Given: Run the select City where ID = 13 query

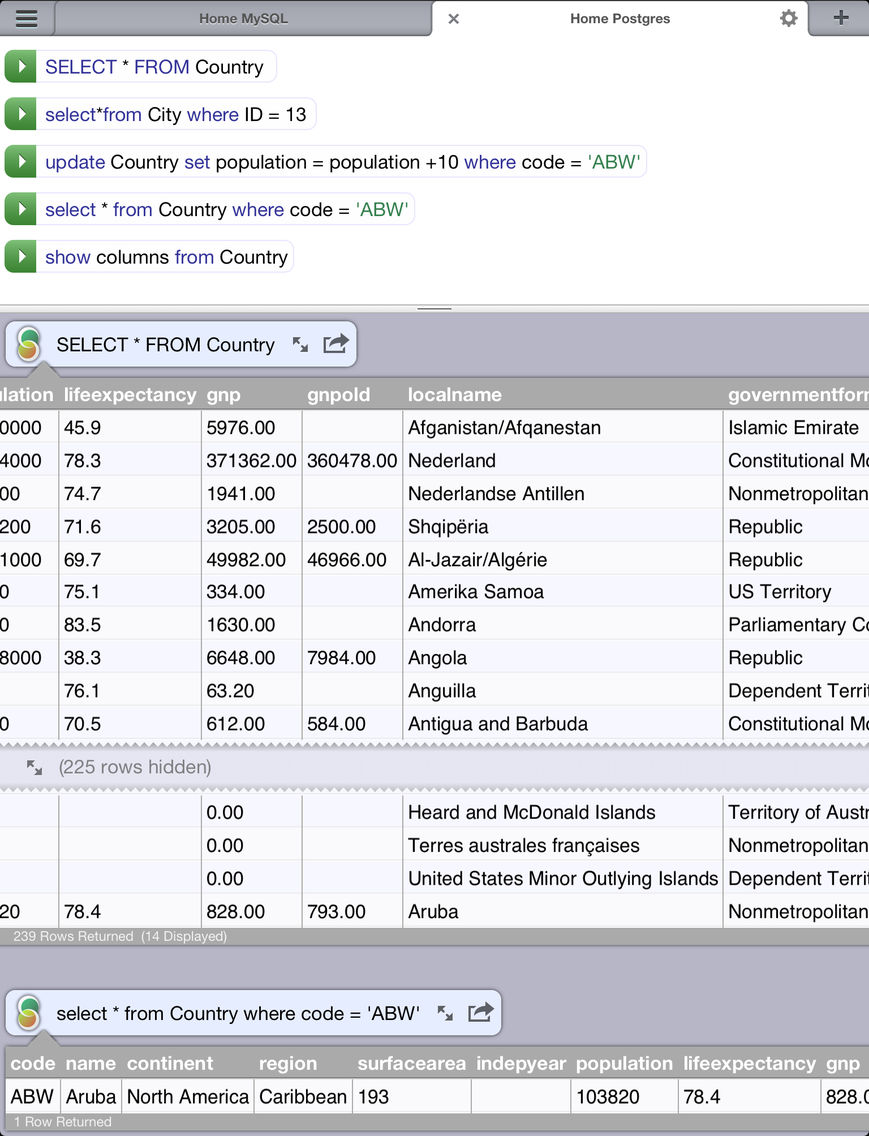Looking at the screenshot, I should (x=20, y=114).
